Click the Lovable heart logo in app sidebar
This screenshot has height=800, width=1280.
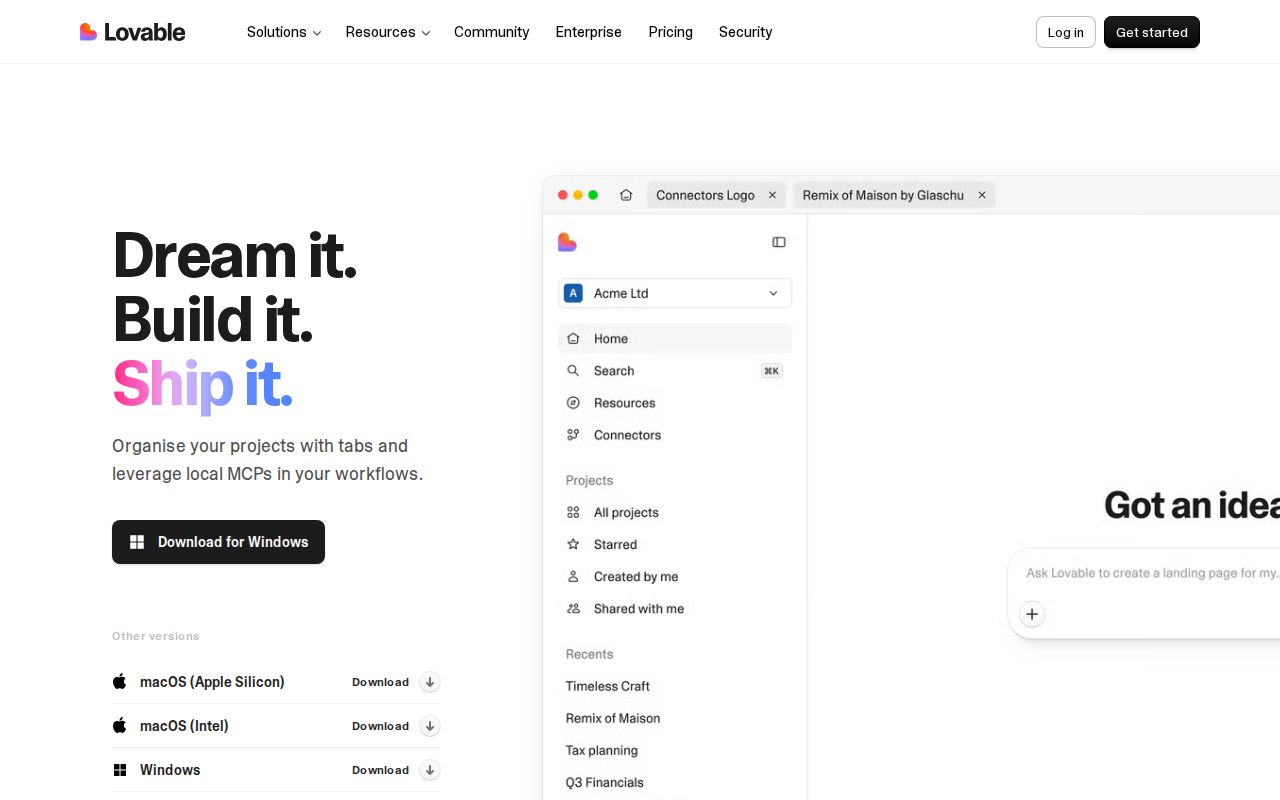(567, 242)
